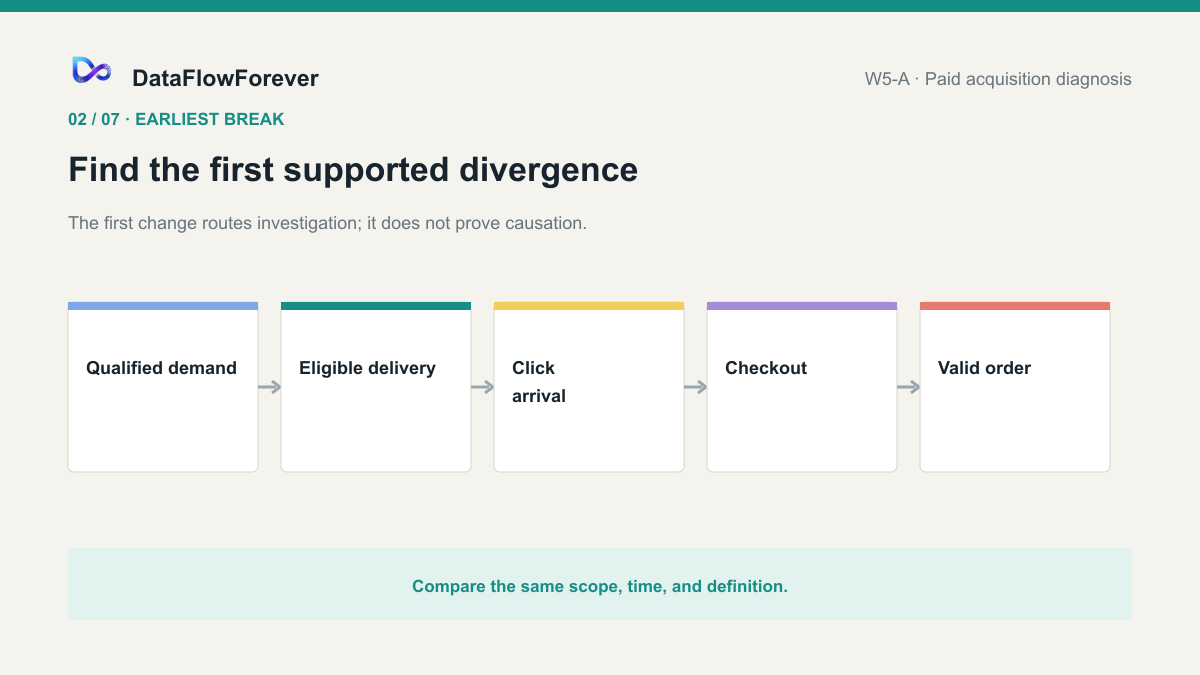The width and height of the screenshot is (1200, 675).
Task: Click the arrow between Qualified demand and Eligible delivery
Action: (x=270, y=387)
